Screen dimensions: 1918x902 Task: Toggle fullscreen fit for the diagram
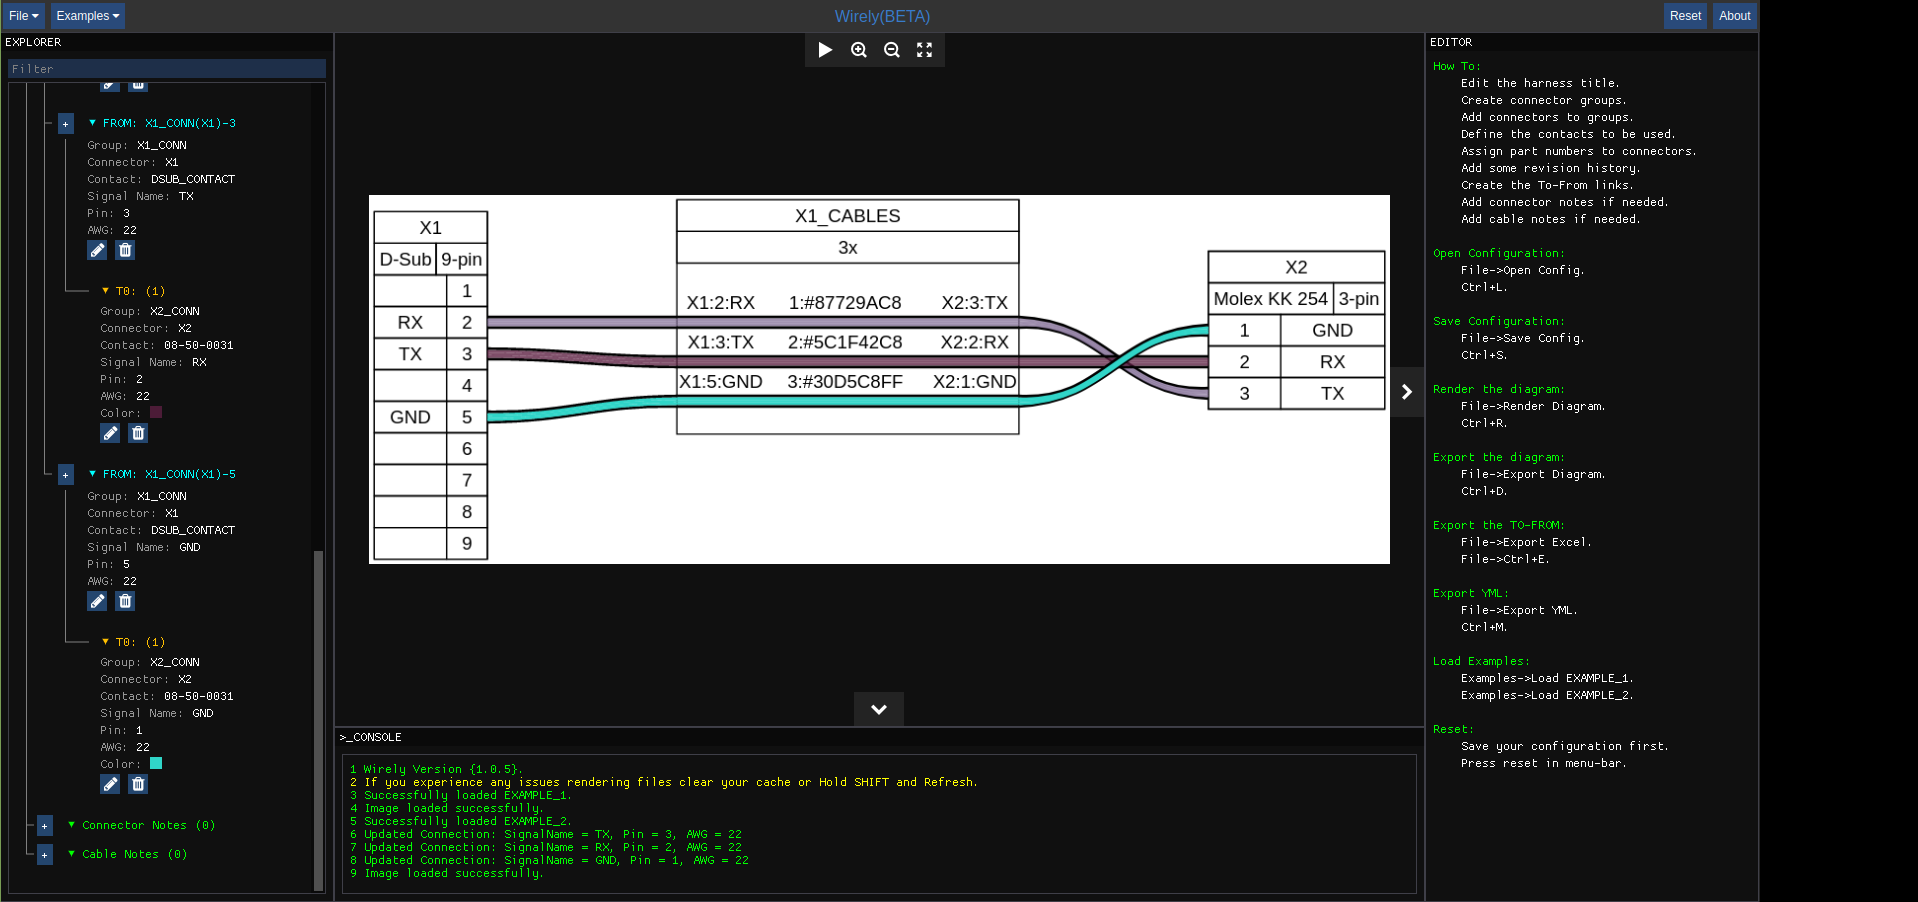pyautogui.click(x=924, y=50)
